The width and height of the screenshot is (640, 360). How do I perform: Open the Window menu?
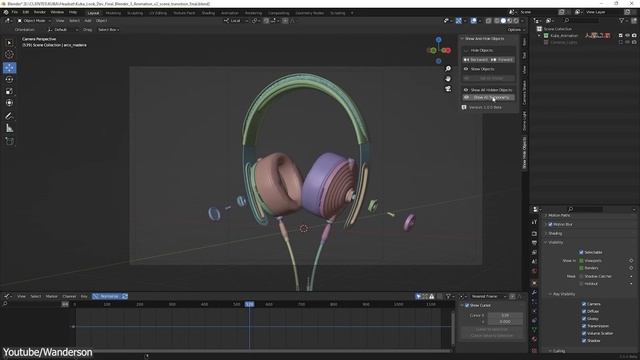[57, 12]
